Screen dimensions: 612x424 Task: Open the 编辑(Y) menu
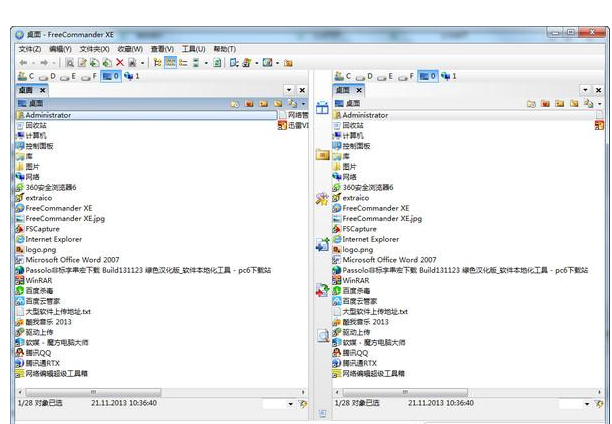click(60, 49)
